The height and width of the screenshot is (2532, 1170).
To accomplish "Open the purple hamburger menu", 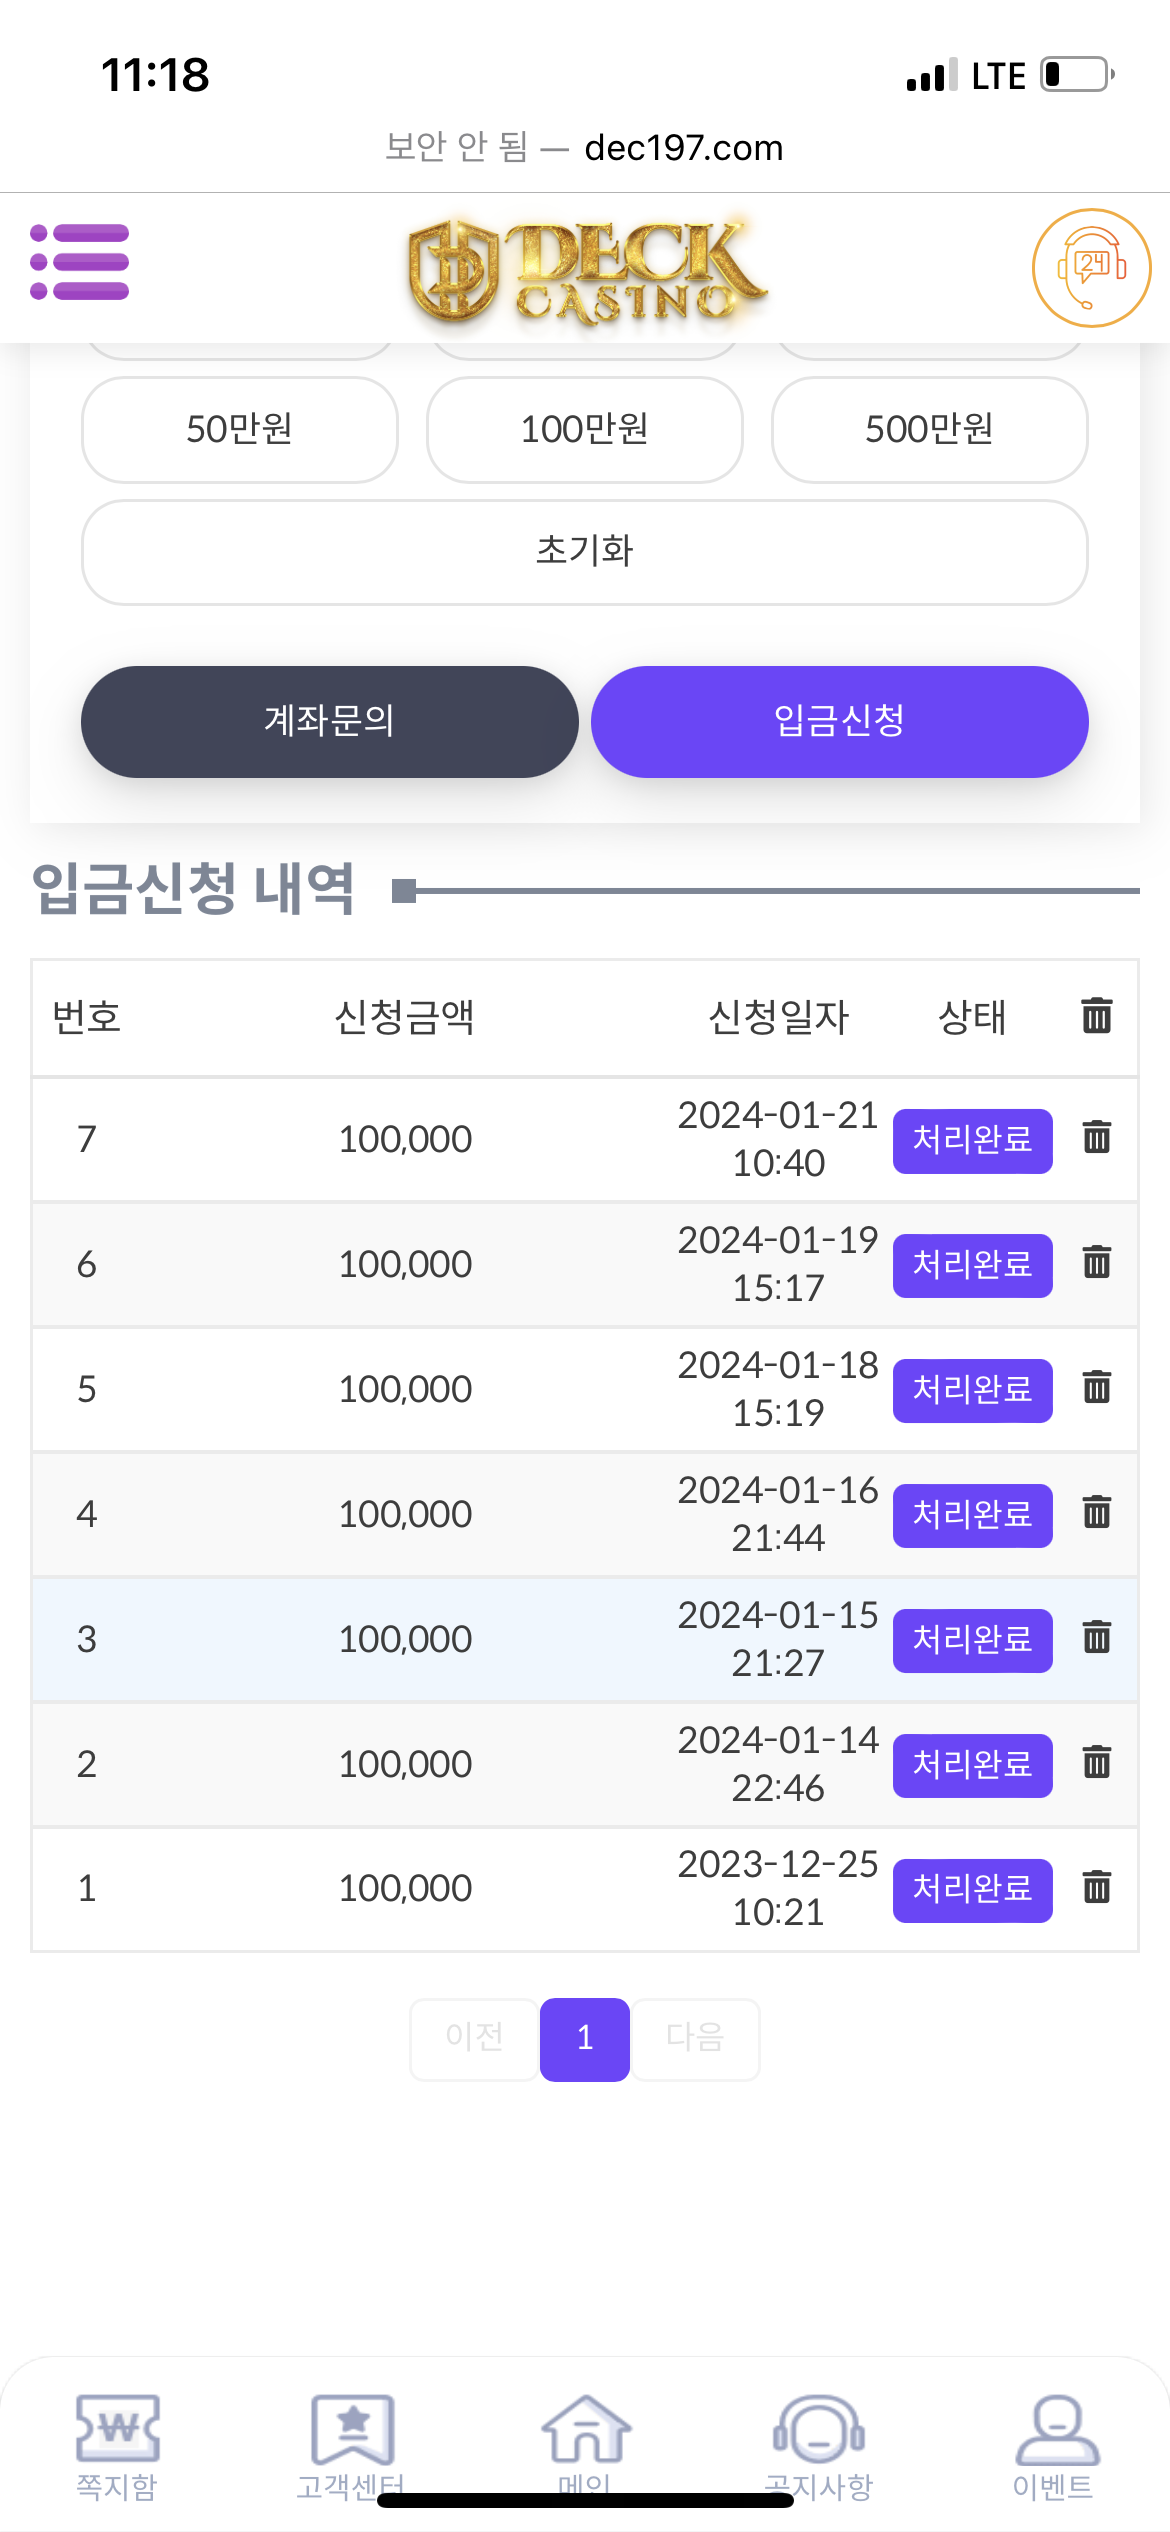I will click(x=80, y=262).
